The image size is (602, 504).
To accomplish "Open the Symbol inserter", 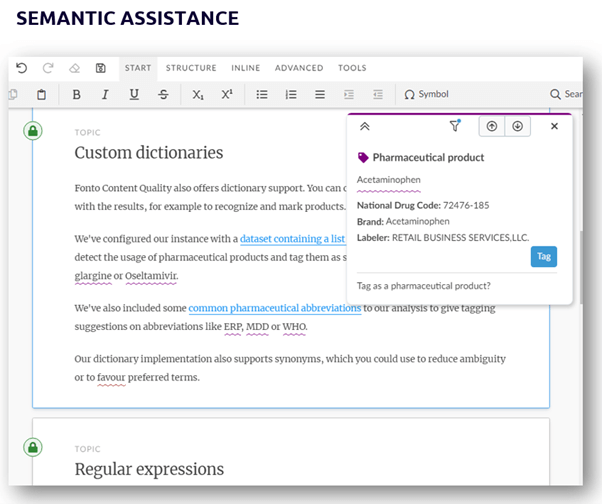I will [x=426, y=94].
